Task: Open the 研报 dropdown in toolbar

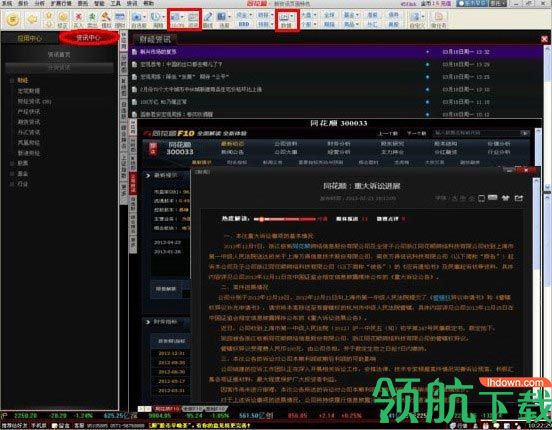Action: pyautogui.click(x=265, y=15)
